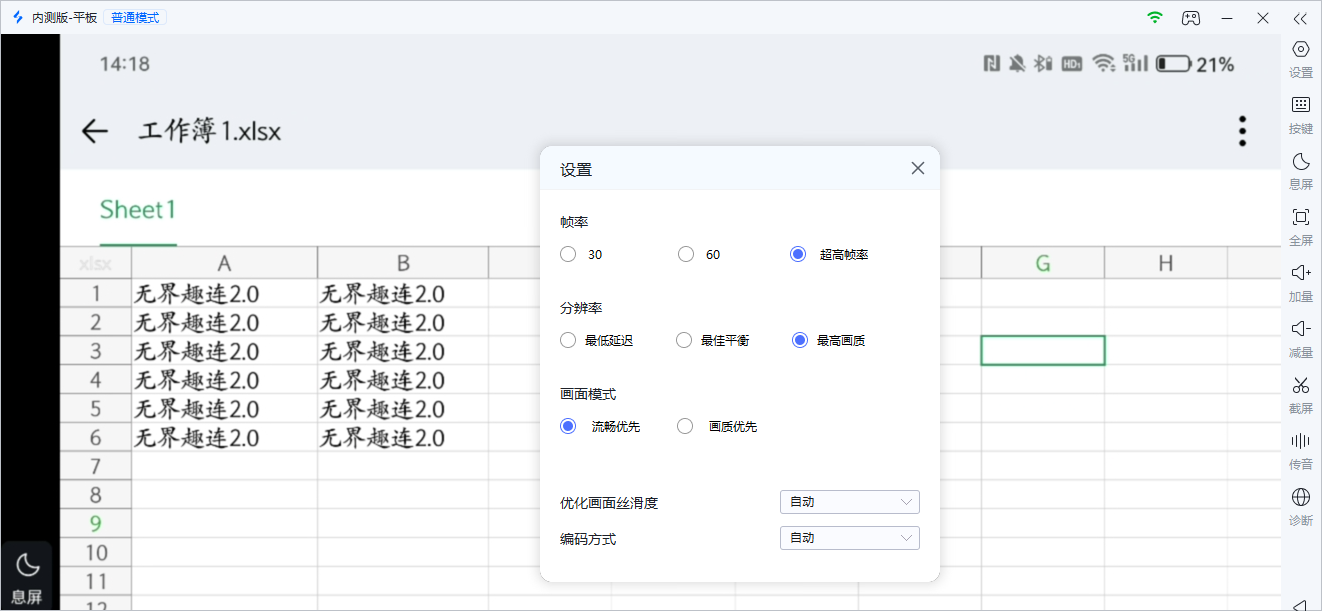This screenshot has width=1322, height=611.
Task: Select the row 9 header in the spreadsheet
Action: coord(96,523)
